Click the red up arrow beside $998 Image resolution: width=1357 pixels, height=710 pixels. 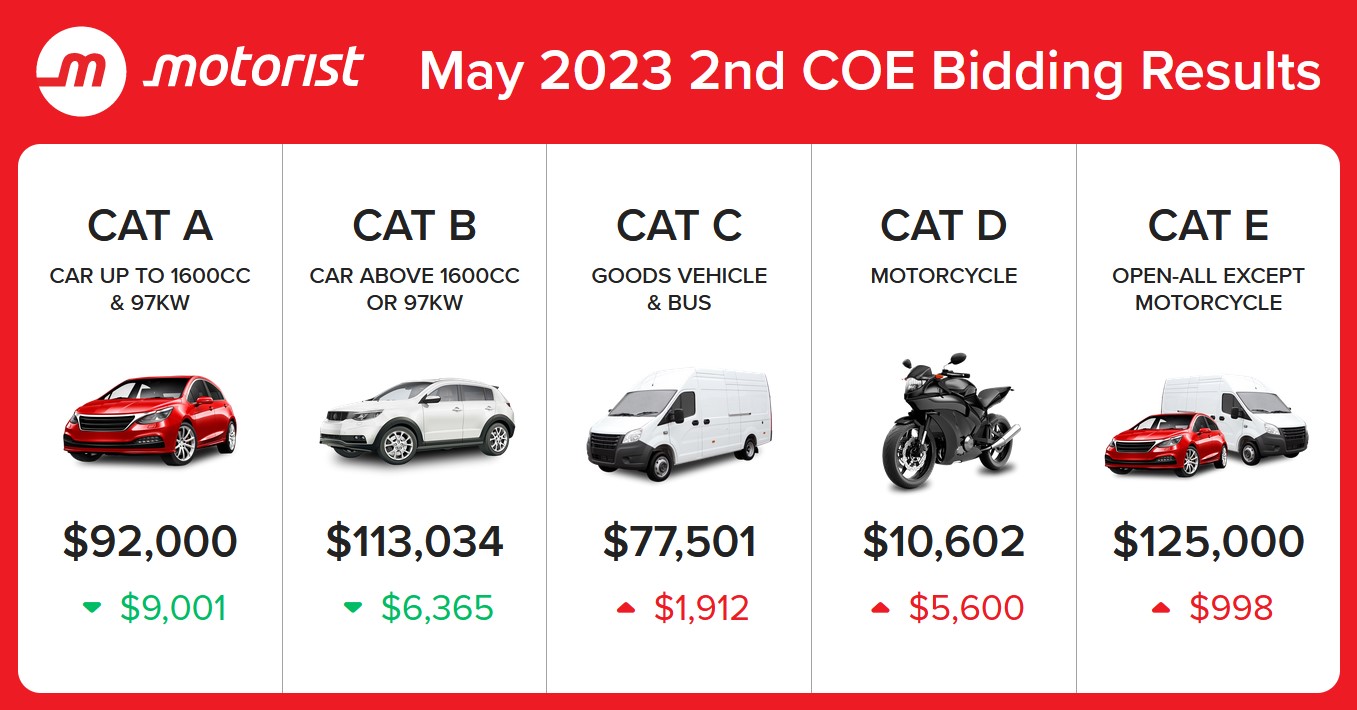point(1161,607)
